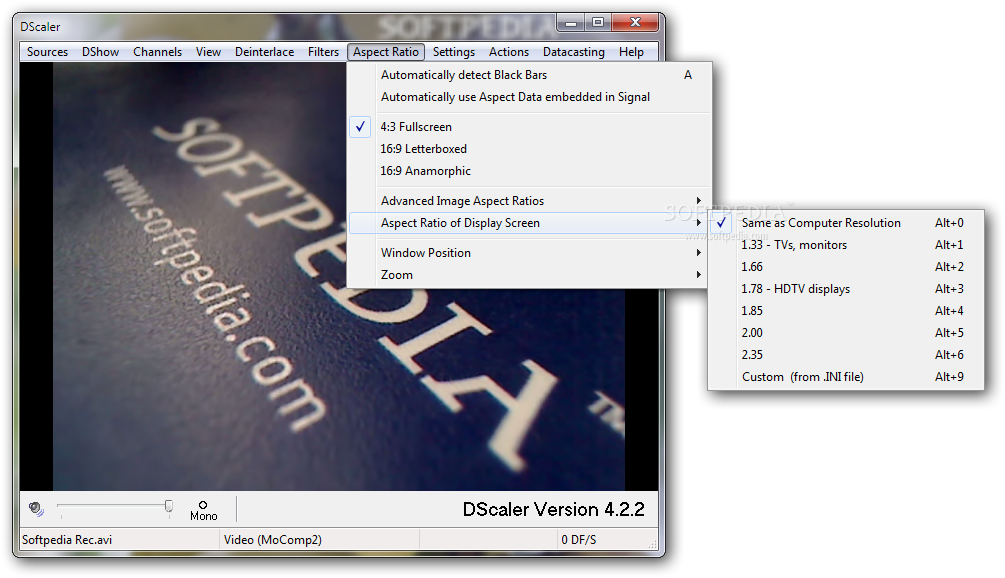Screen dimensions: 1005x578
Task: Choose the 1.85 display ratio
Action: point(846,311)
